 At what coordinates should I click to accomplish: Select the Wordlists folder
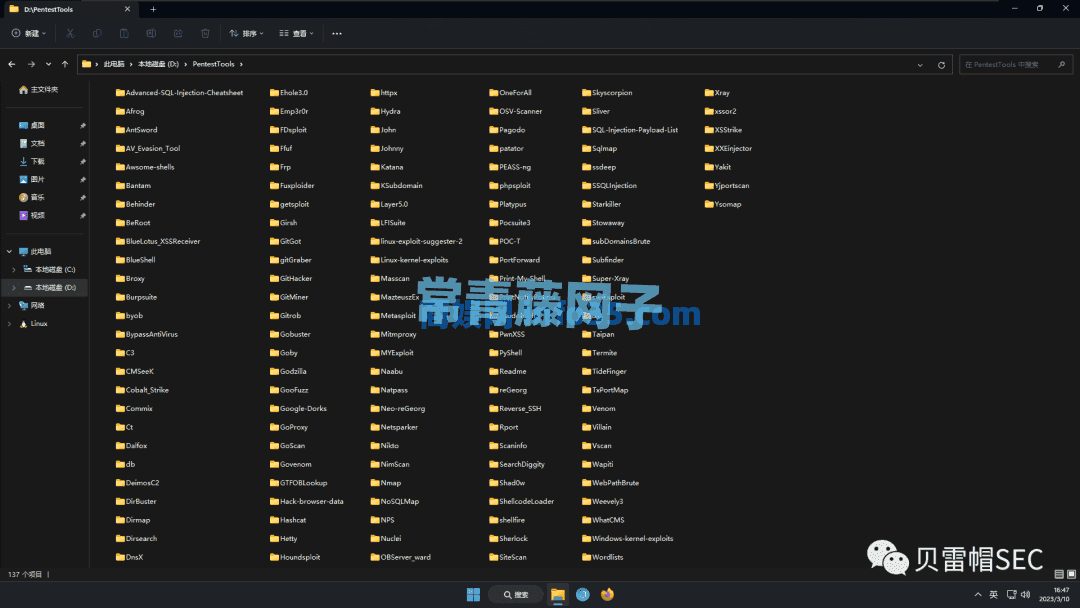coord(602,557)
